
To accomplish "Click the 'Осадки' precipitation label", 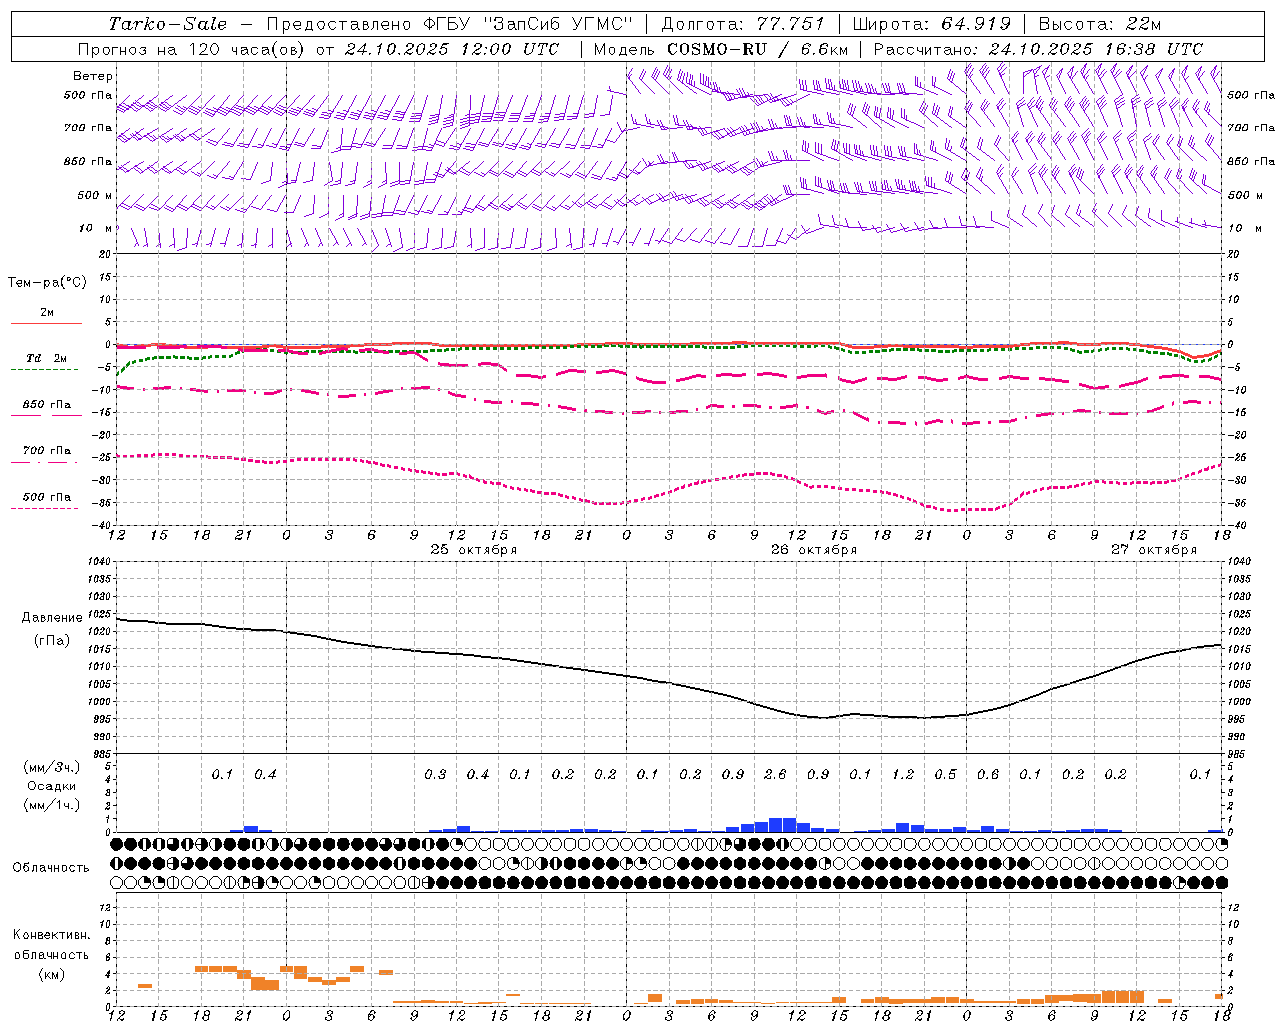I will coord(52,787).
